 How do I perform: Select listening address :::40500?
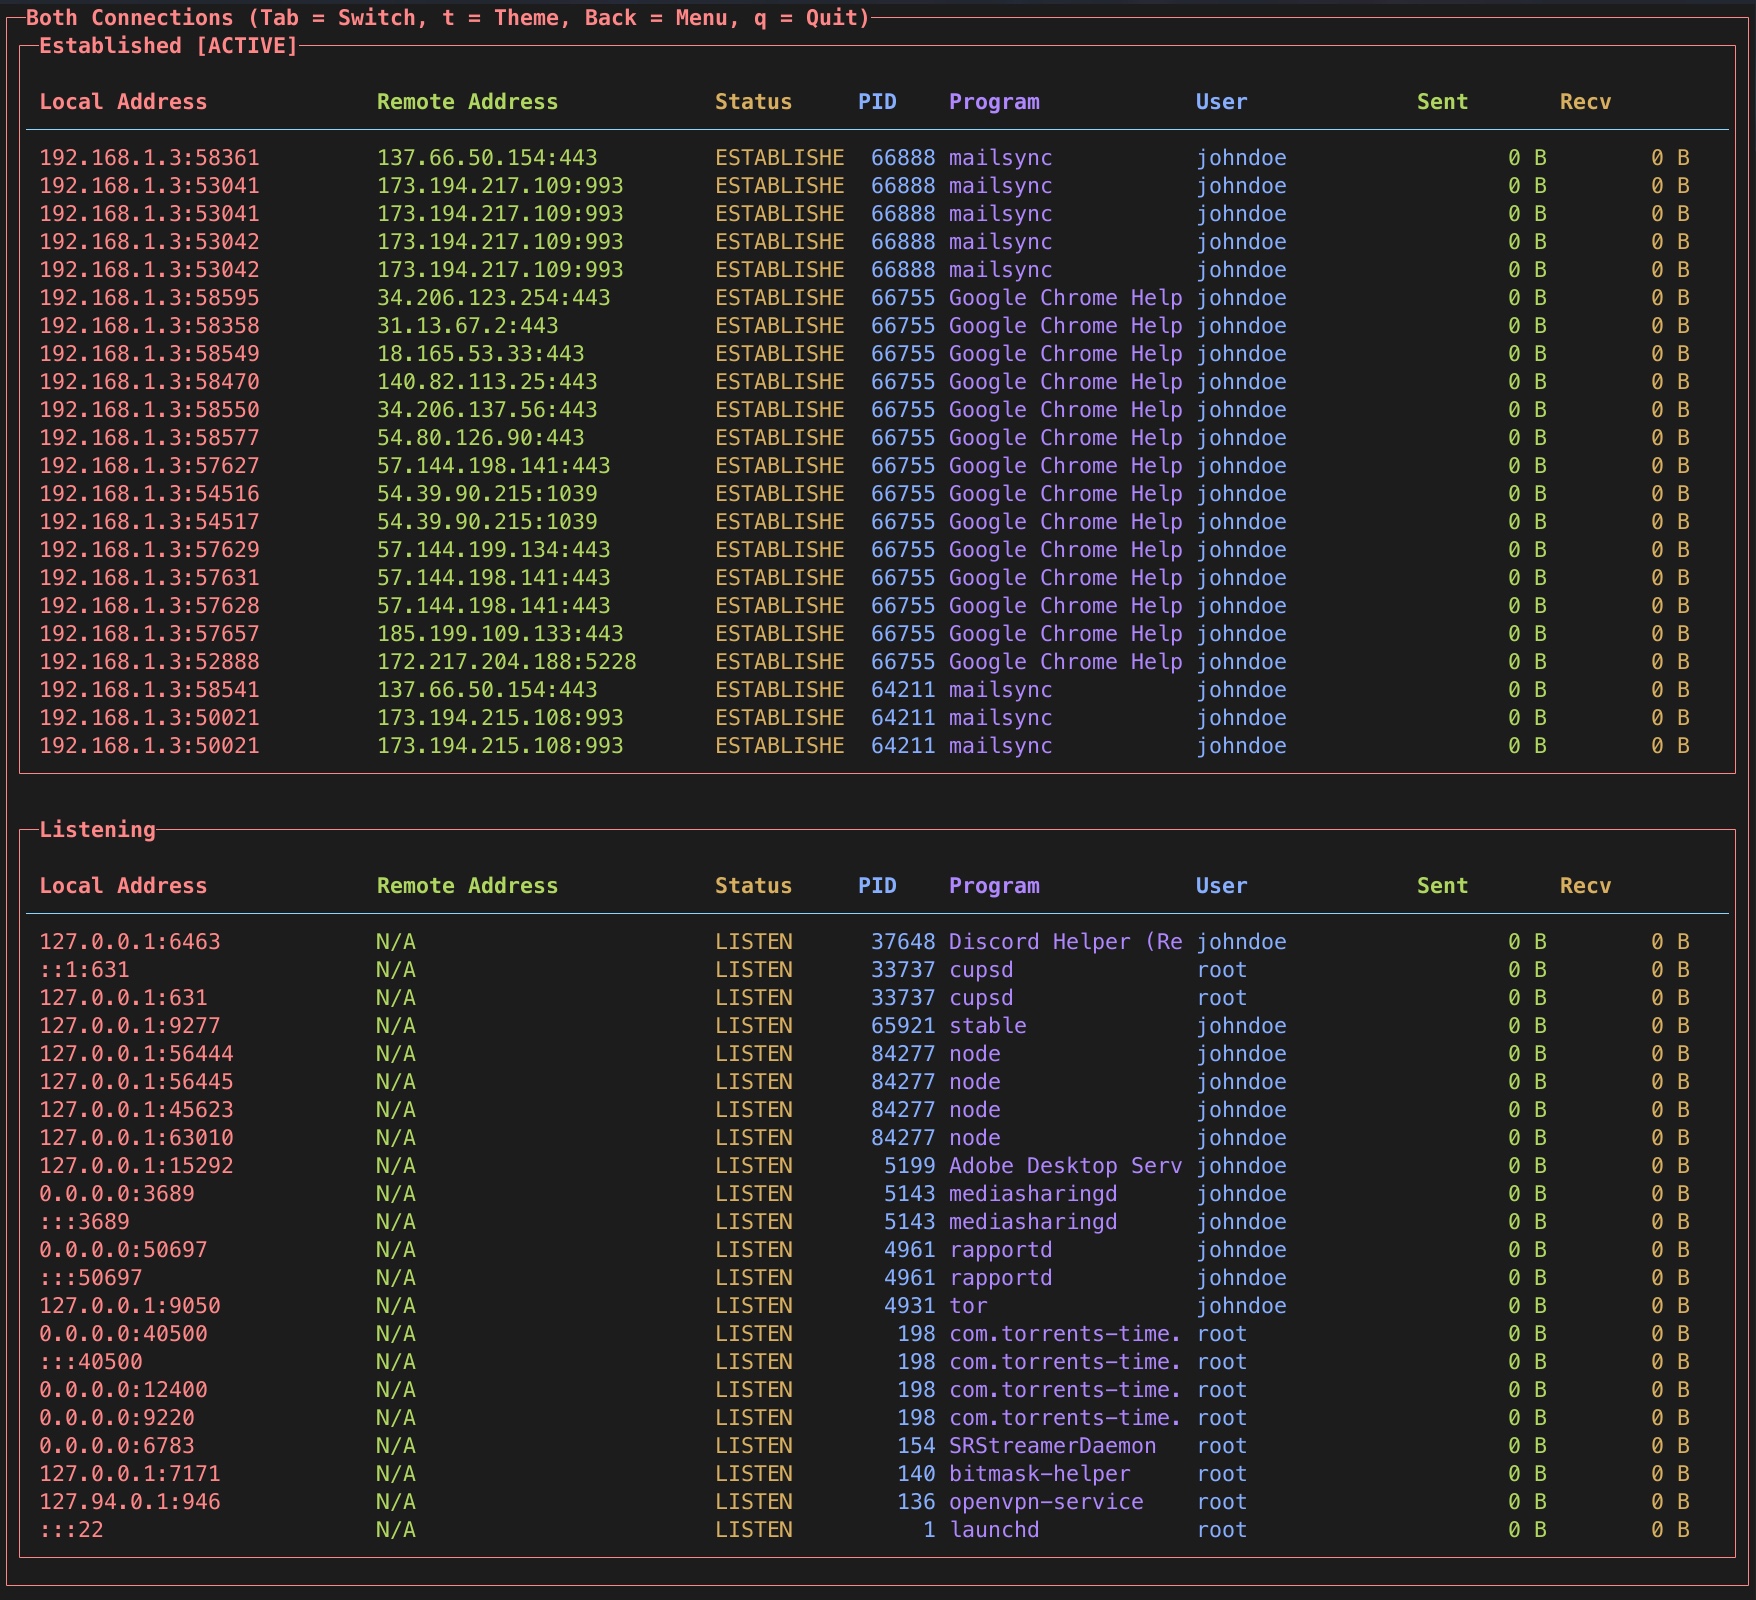[91, 1362]
